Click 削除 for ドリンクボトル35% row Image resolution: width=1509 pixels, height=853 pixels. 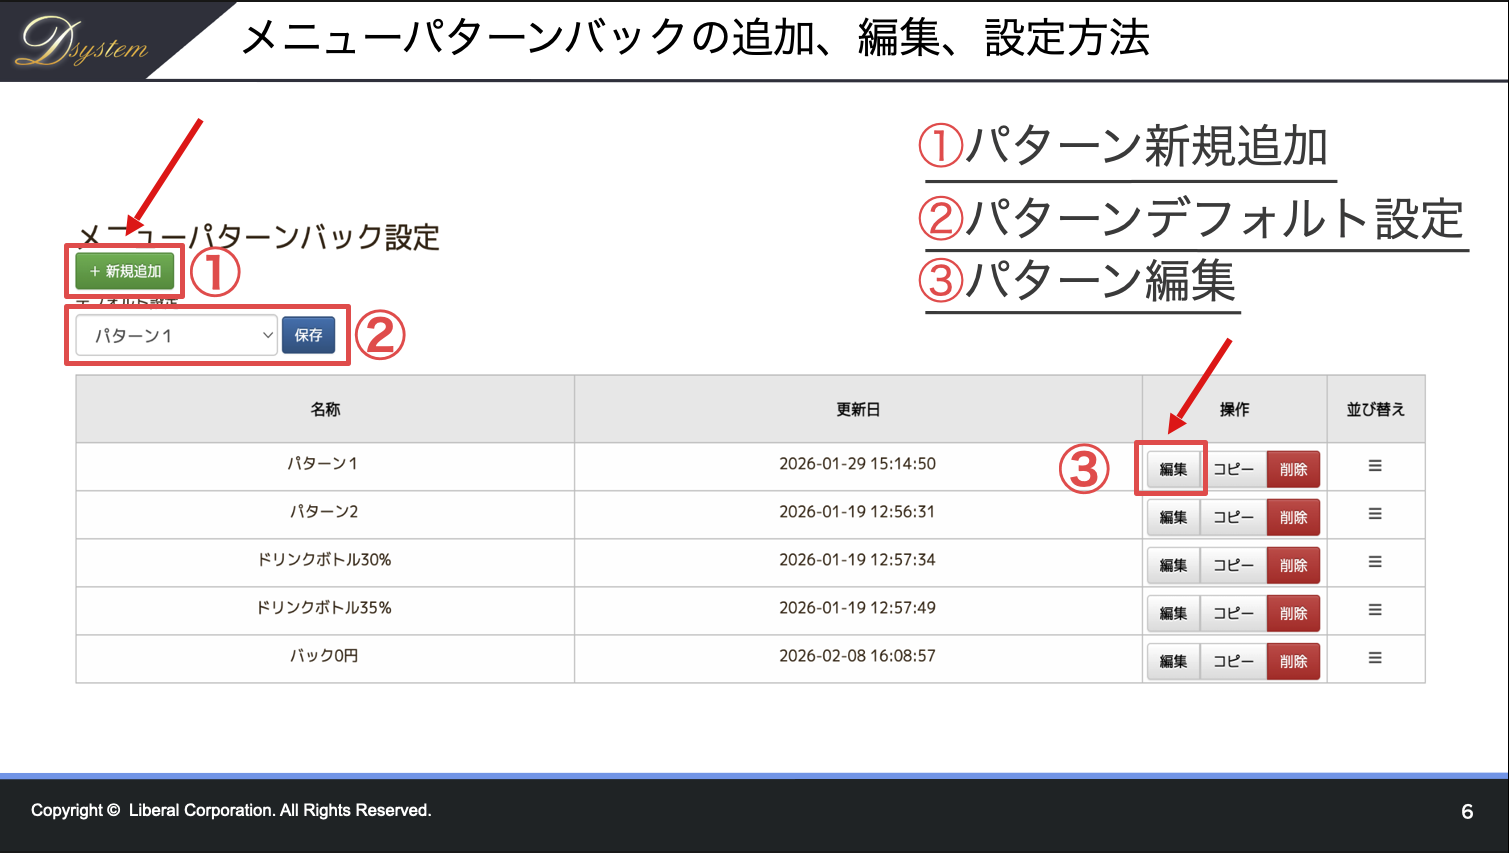click(1293, 613)
